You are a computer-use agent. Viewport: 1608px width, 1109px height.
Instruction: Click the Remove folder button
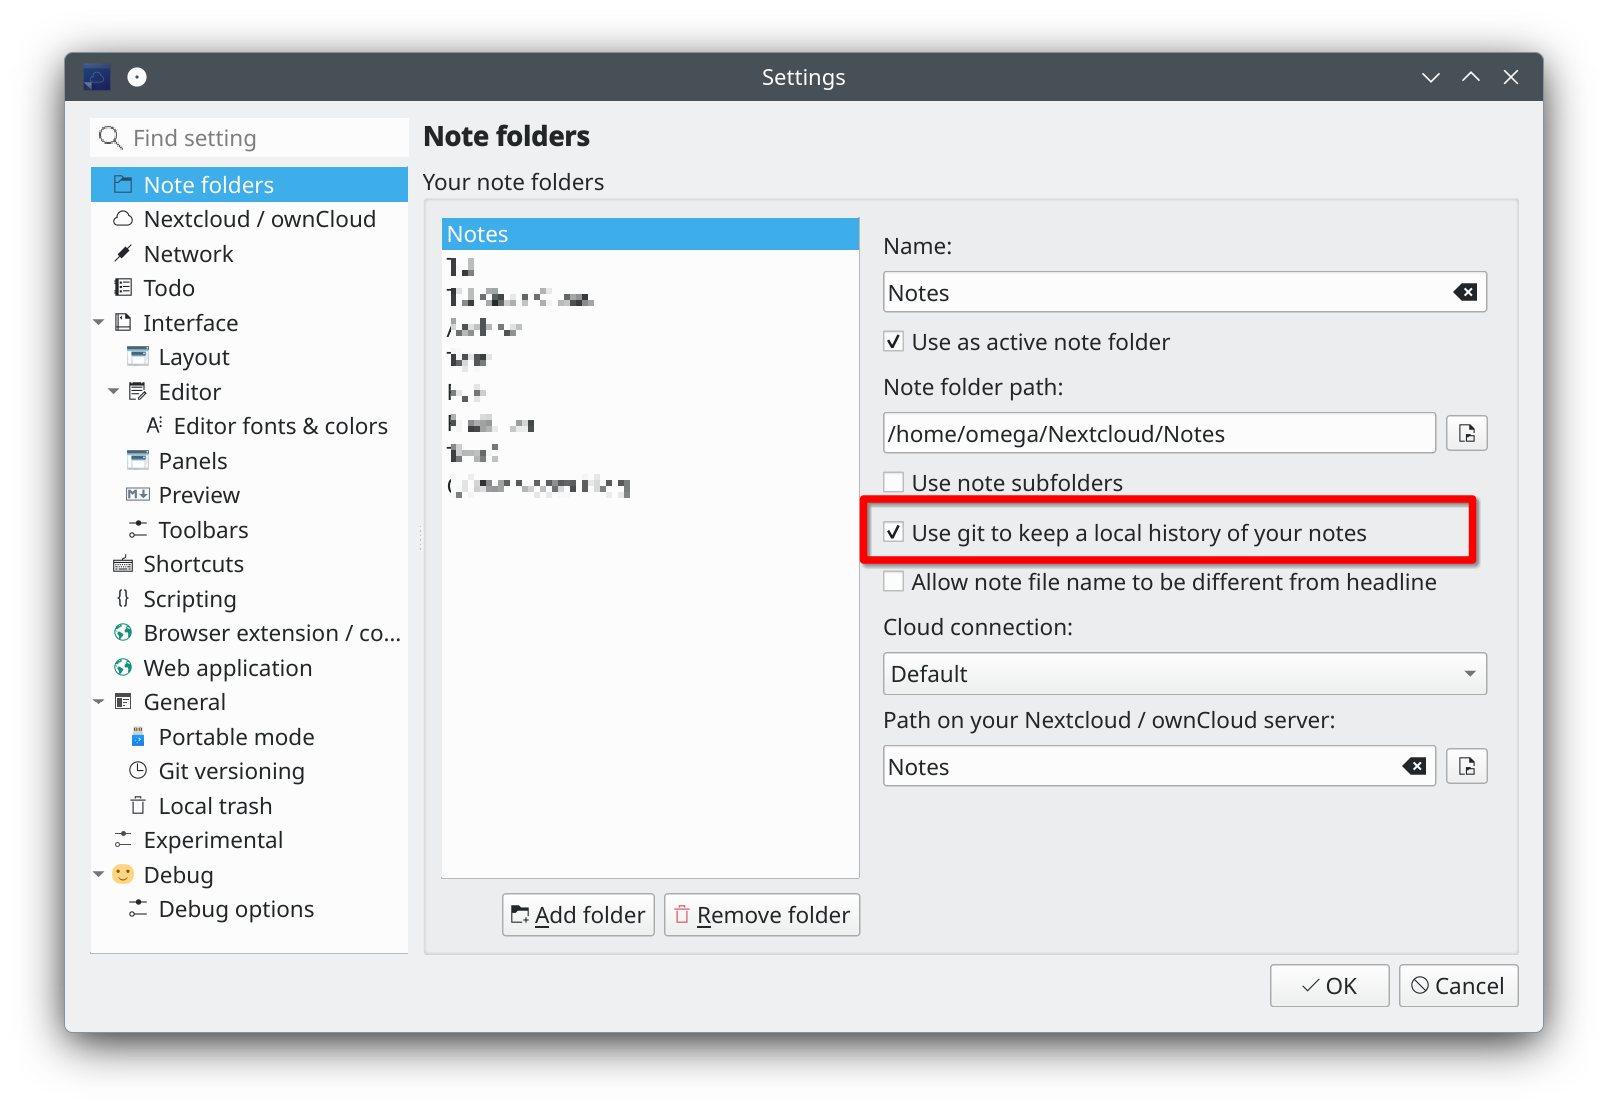tap(761, 914)
